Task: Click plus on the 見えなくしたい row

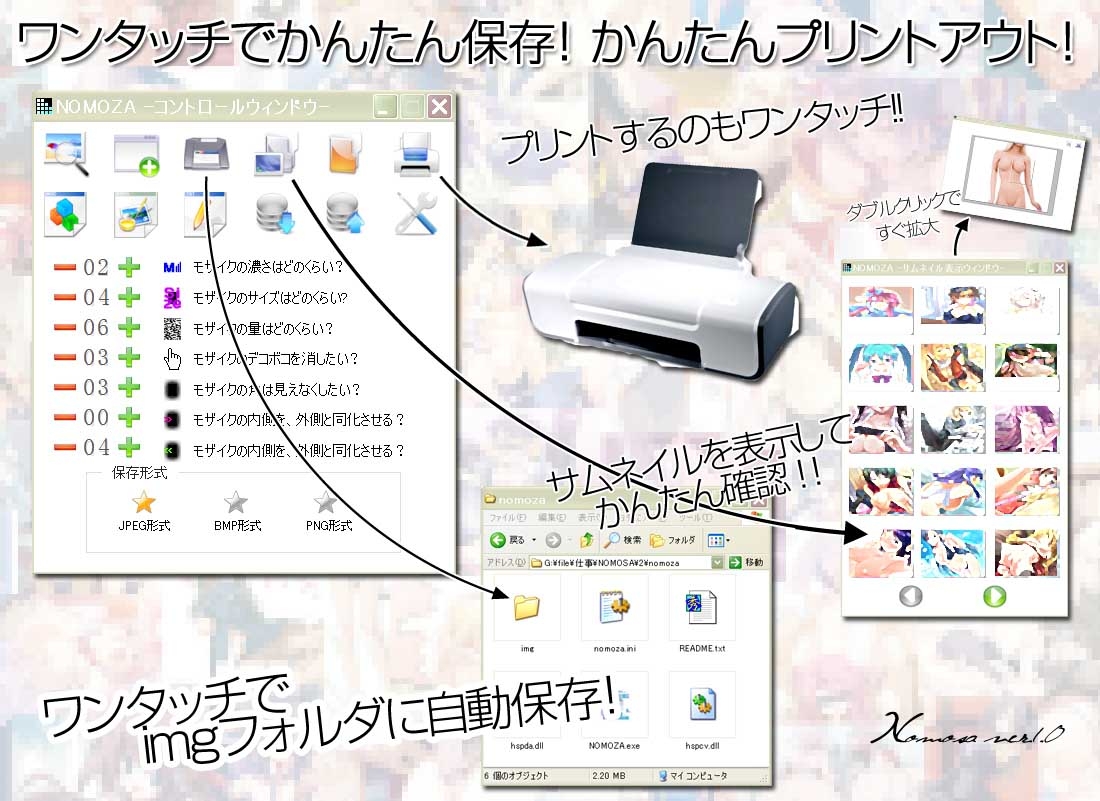Action: (x=128, y=388)
